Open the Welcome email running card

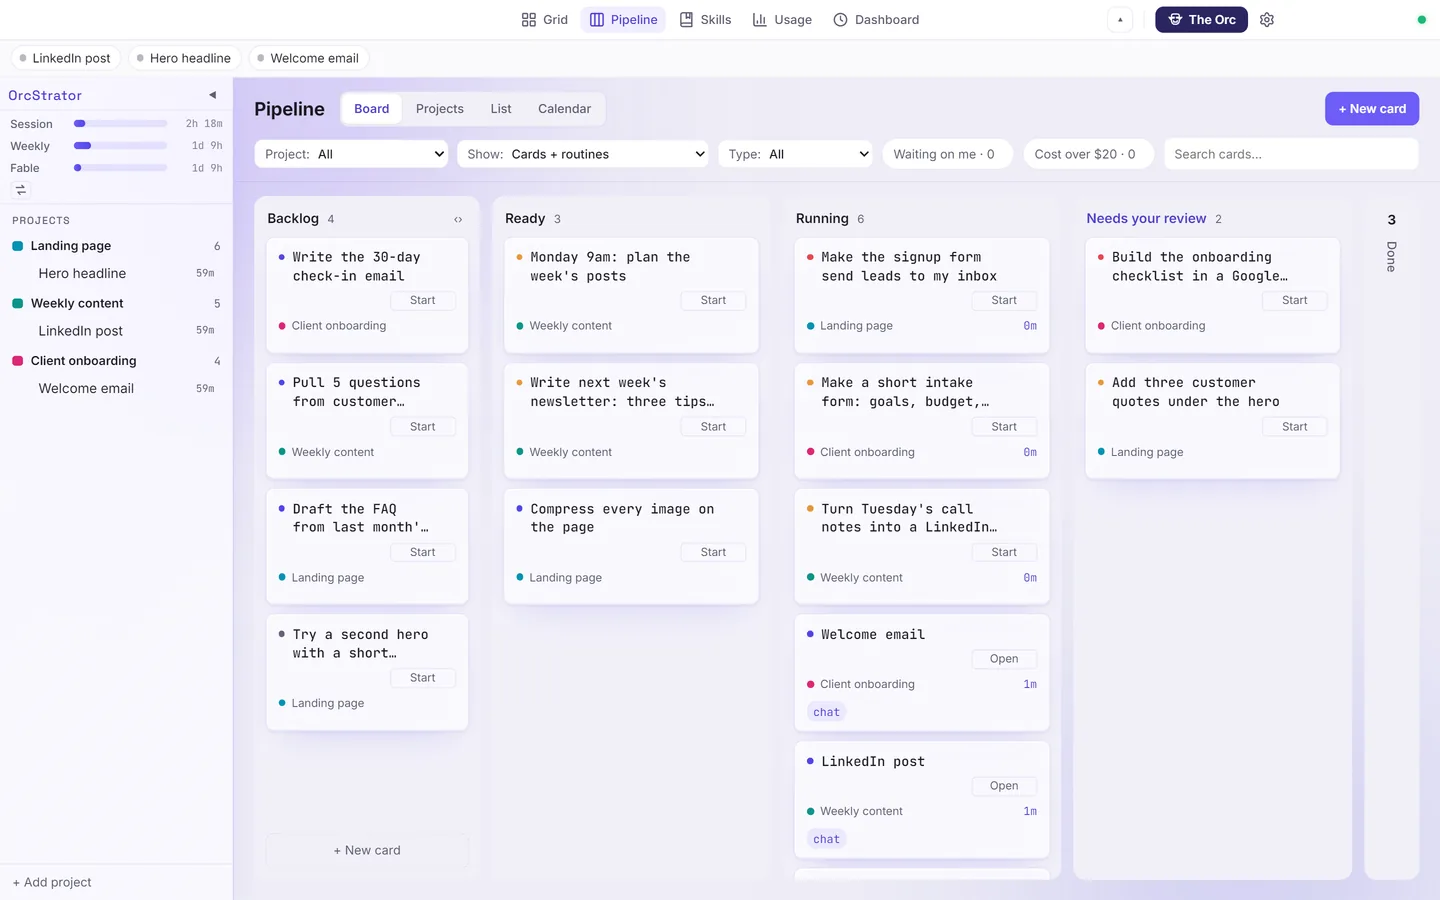pyautogui.click(x=1004, y=659)
